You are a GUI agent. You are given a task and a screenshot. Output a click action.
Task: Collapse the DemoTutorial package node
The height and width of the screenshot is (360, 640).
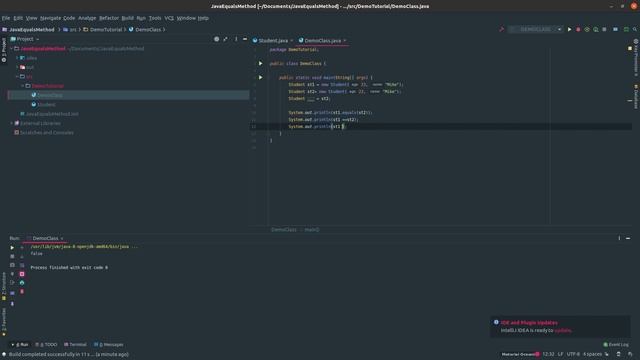point(22,86)
